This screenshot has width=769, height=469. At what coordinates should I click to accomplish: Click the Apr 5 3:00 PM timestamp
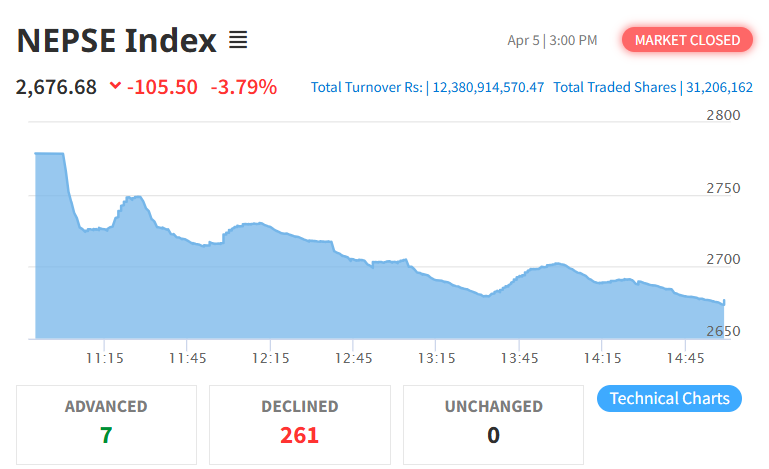coord(552,40)
